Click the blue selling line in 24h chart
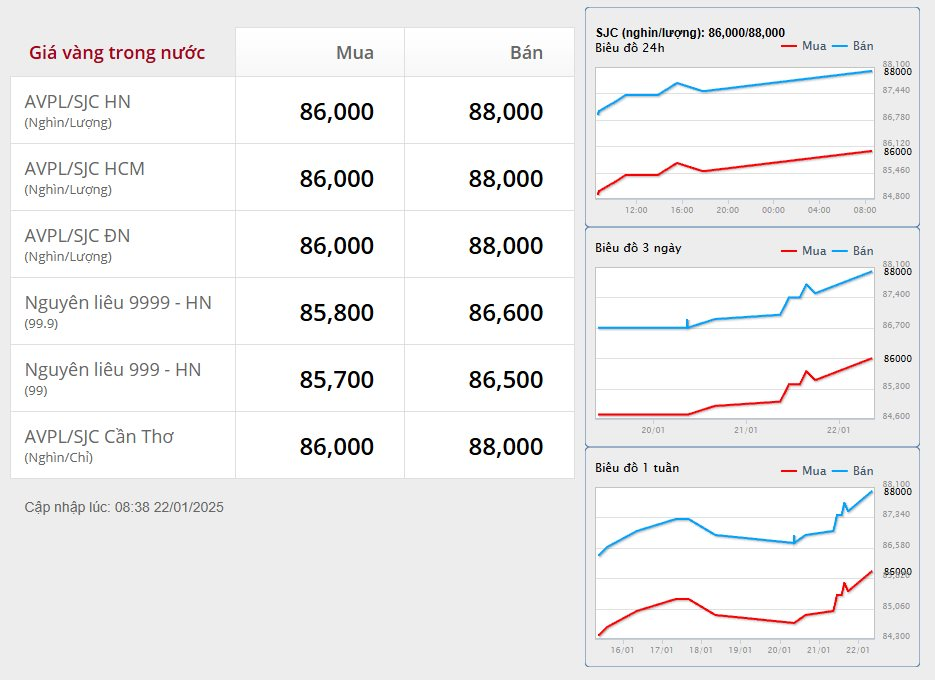This screenshot has width=935, height=680. 787,82
